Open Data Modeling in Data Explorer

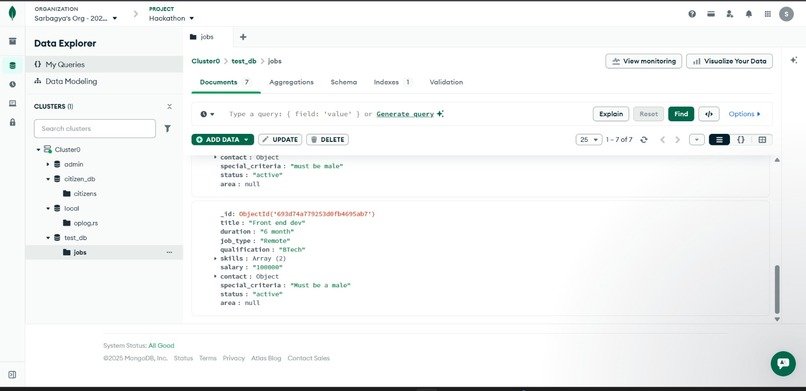click(104, 81)
